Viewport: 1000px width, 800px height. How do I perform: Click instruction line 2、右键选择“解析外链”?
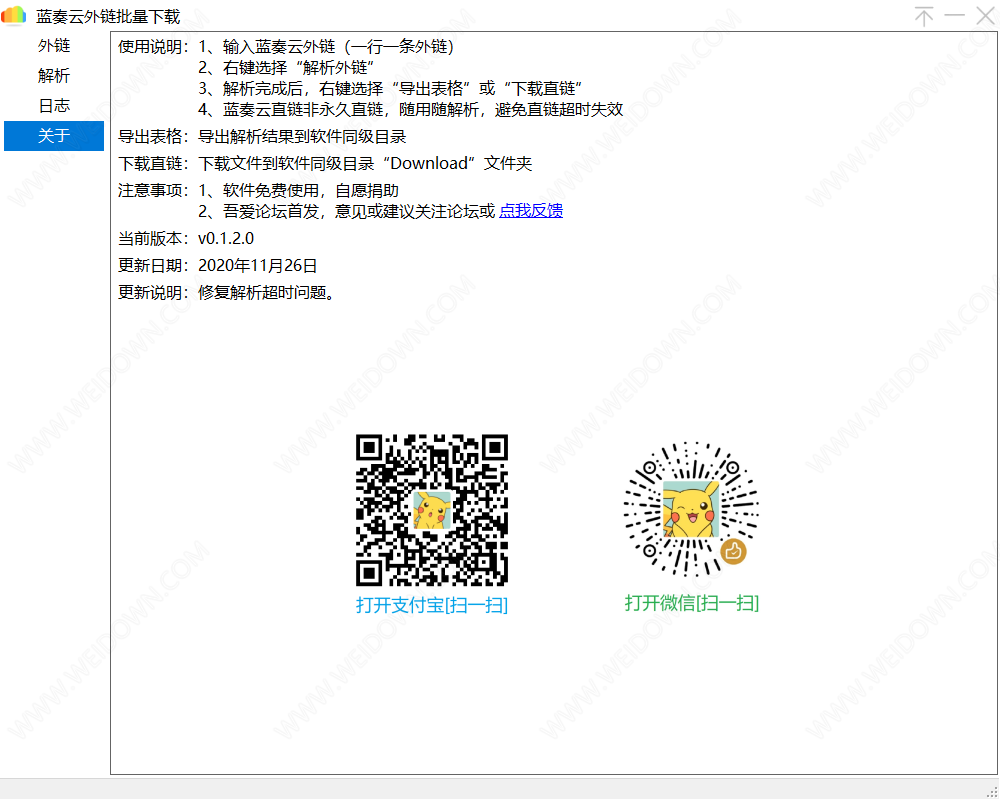(286, 68)
